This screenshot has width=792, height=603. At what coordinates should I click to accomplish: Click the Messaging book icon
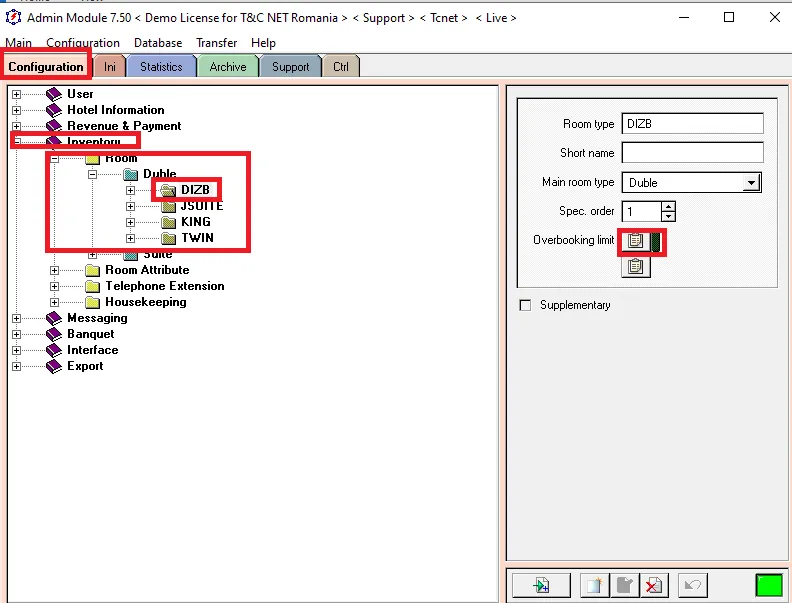[54, 318]
